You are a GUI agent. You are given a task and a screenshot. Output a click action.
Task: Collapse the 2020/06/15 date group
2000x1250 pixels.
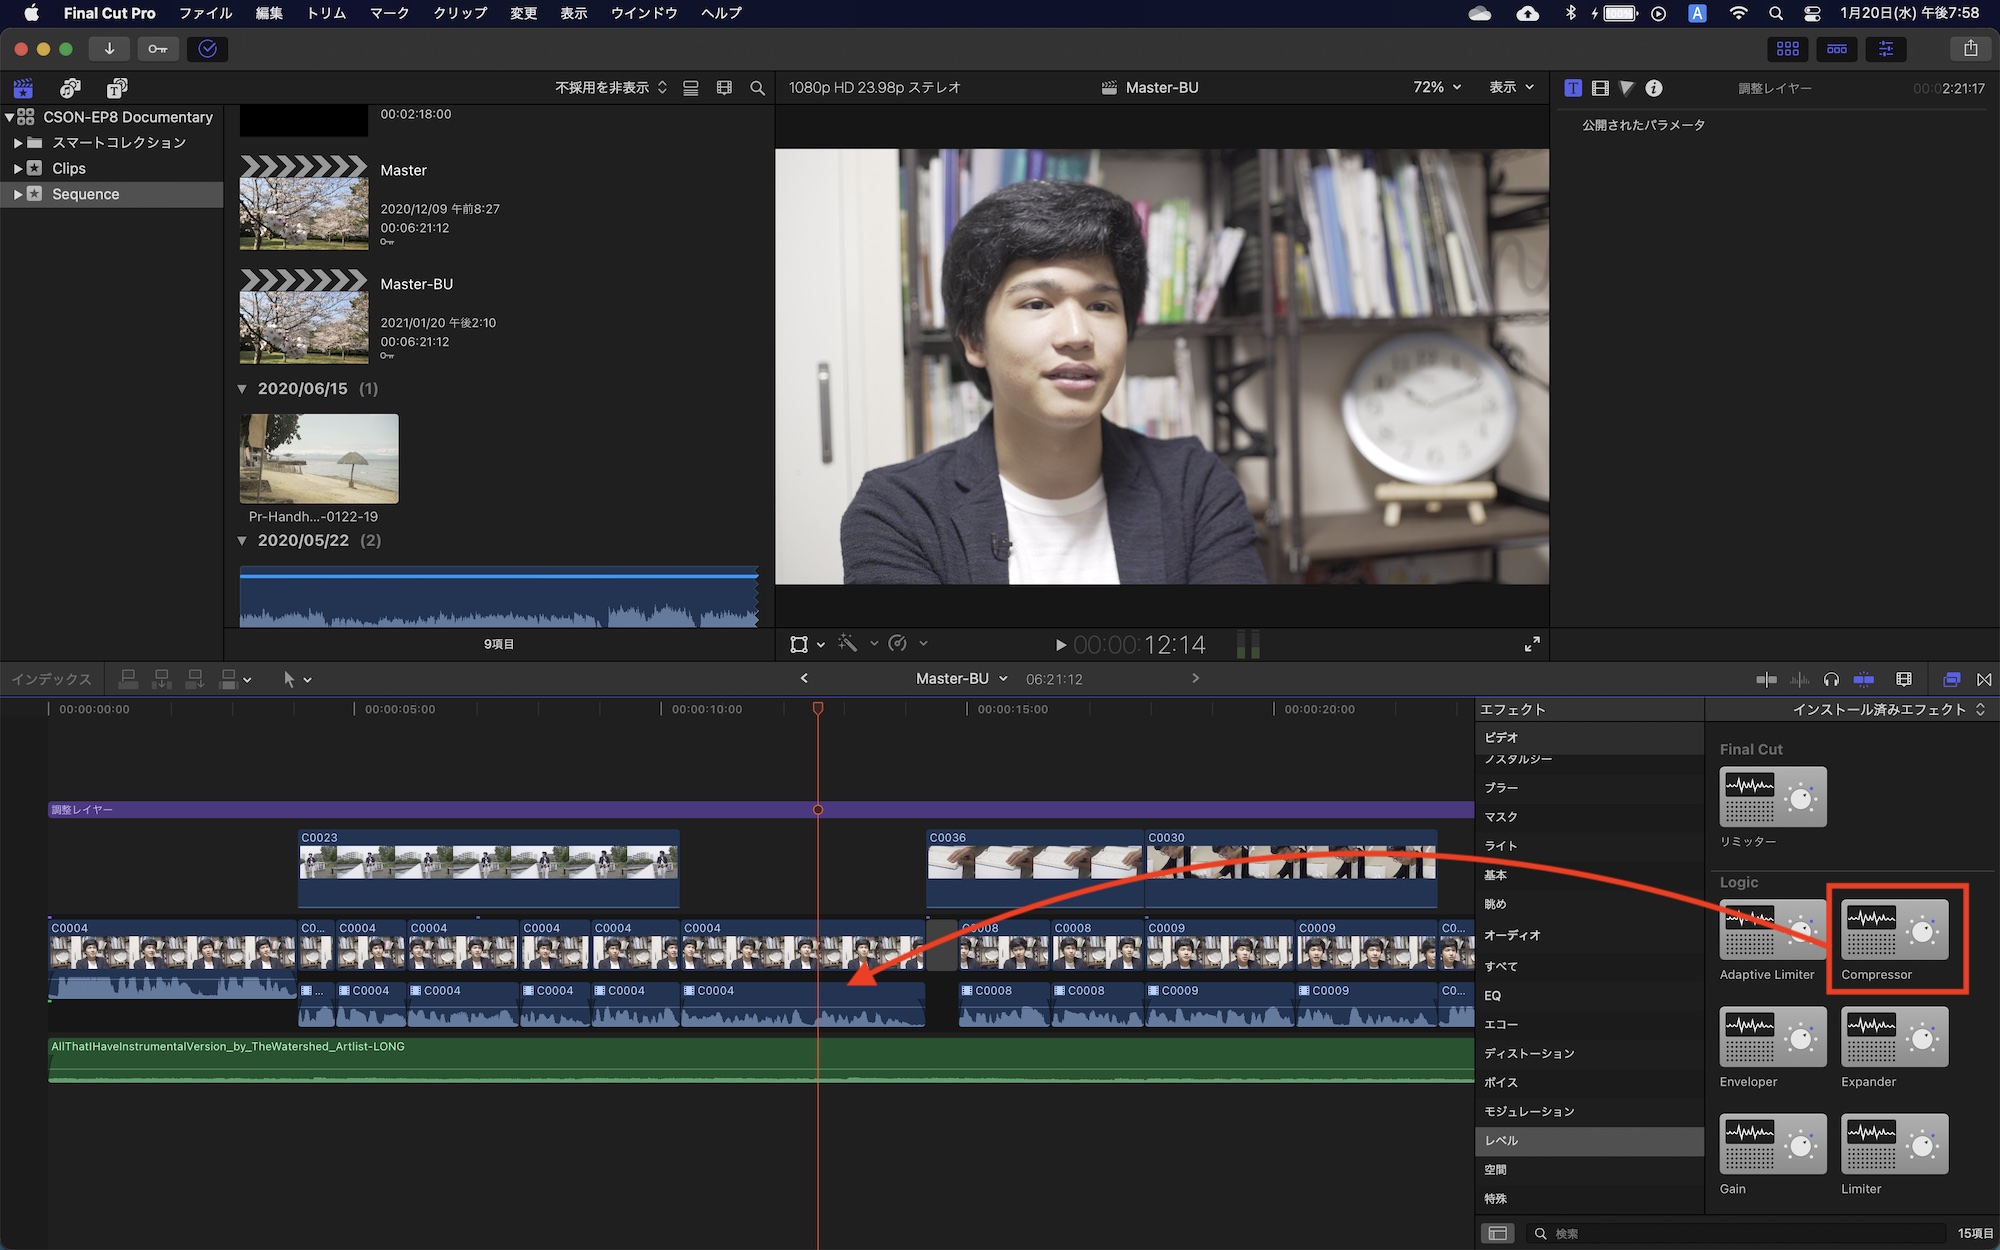(242, 389)
